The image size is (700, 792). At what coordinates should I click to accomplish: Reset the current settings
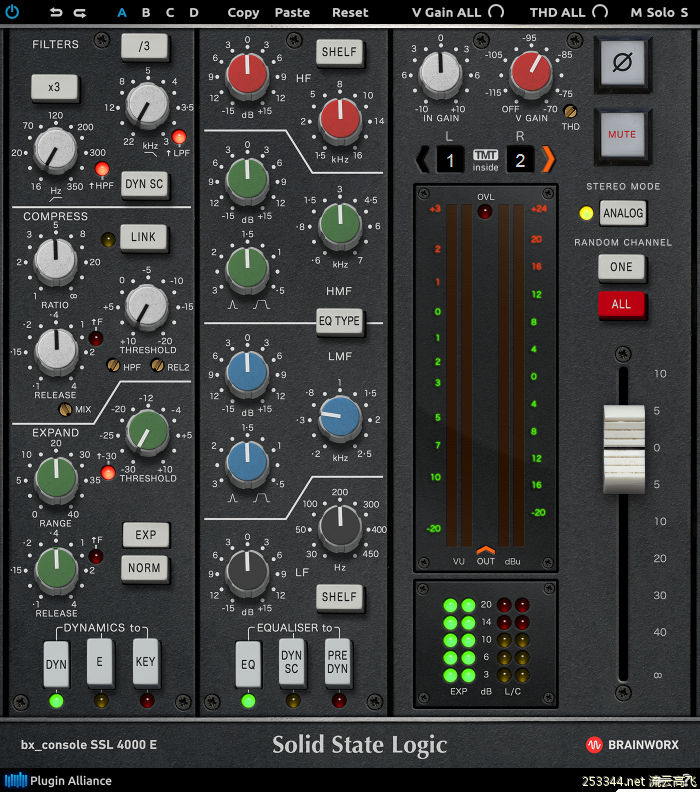click(x=350, y=13)
